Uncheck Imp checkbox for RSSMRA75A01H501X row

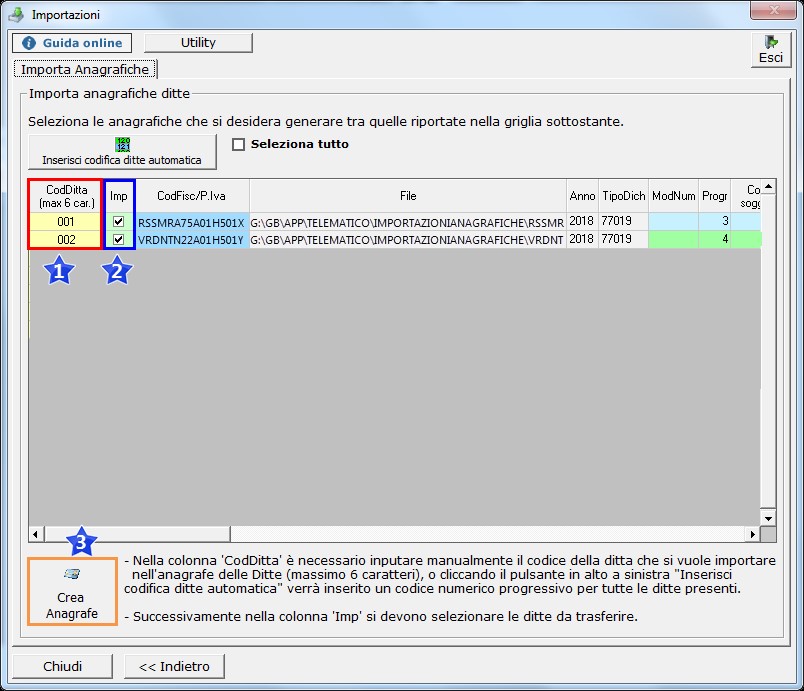click(118, 221)
